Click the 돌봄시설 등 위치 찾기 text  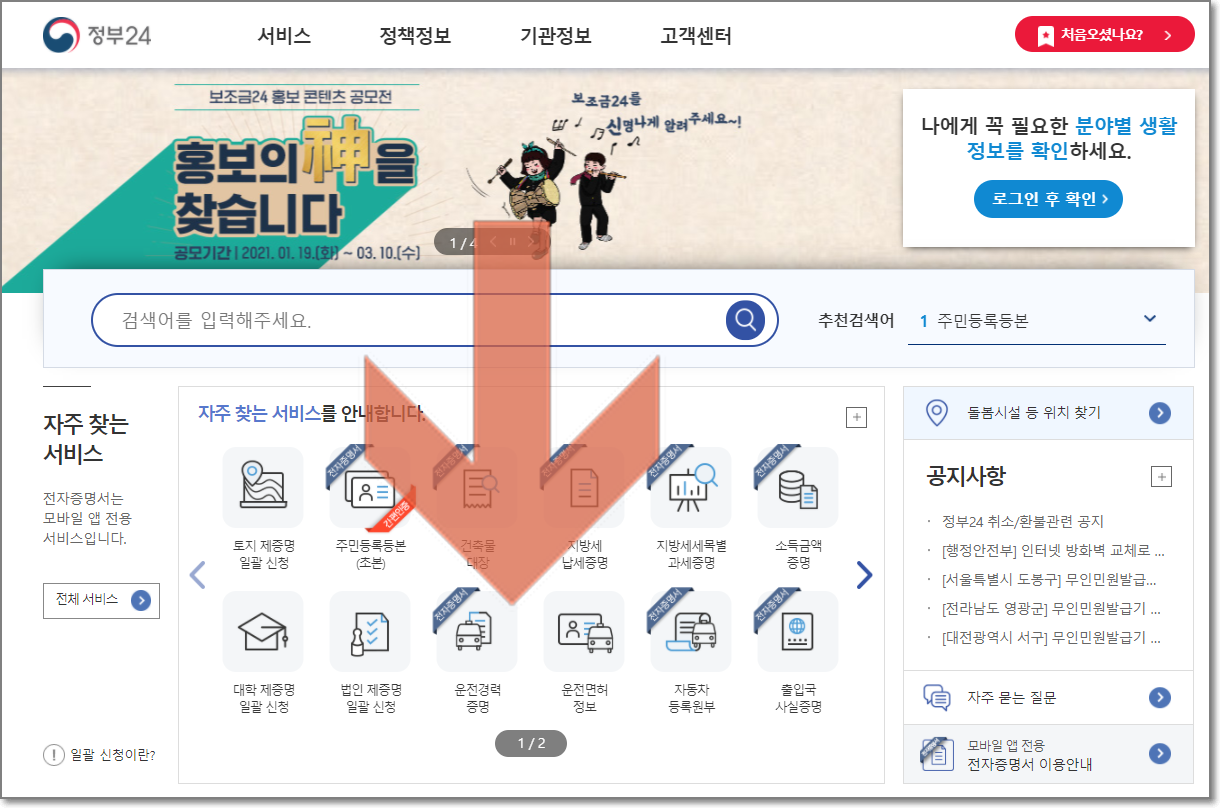(1034, 412)
